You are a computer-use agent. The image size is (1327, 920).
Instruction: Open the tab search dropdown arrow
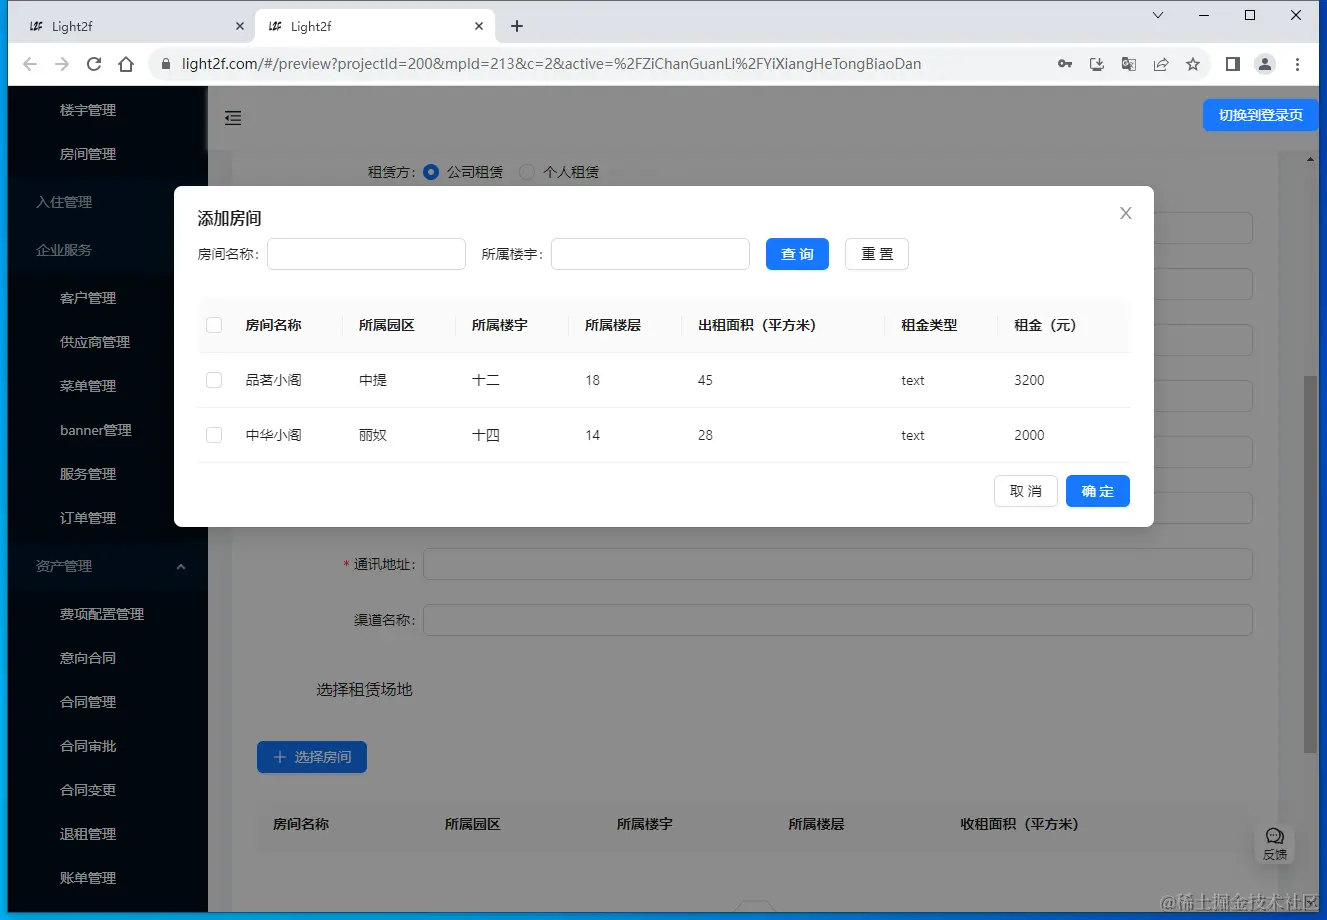point(1158,15)
